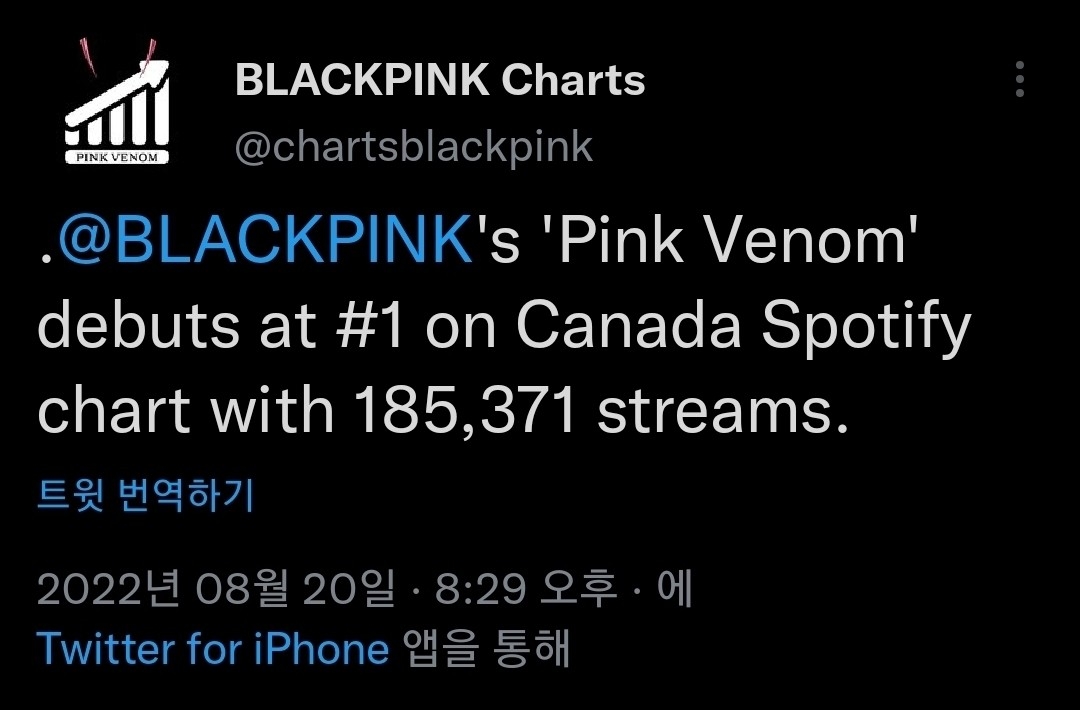Viewport: 1080px width, 710px height.
Task: Click the BLACKPINK Charts display name
Action: pos(440,80)
